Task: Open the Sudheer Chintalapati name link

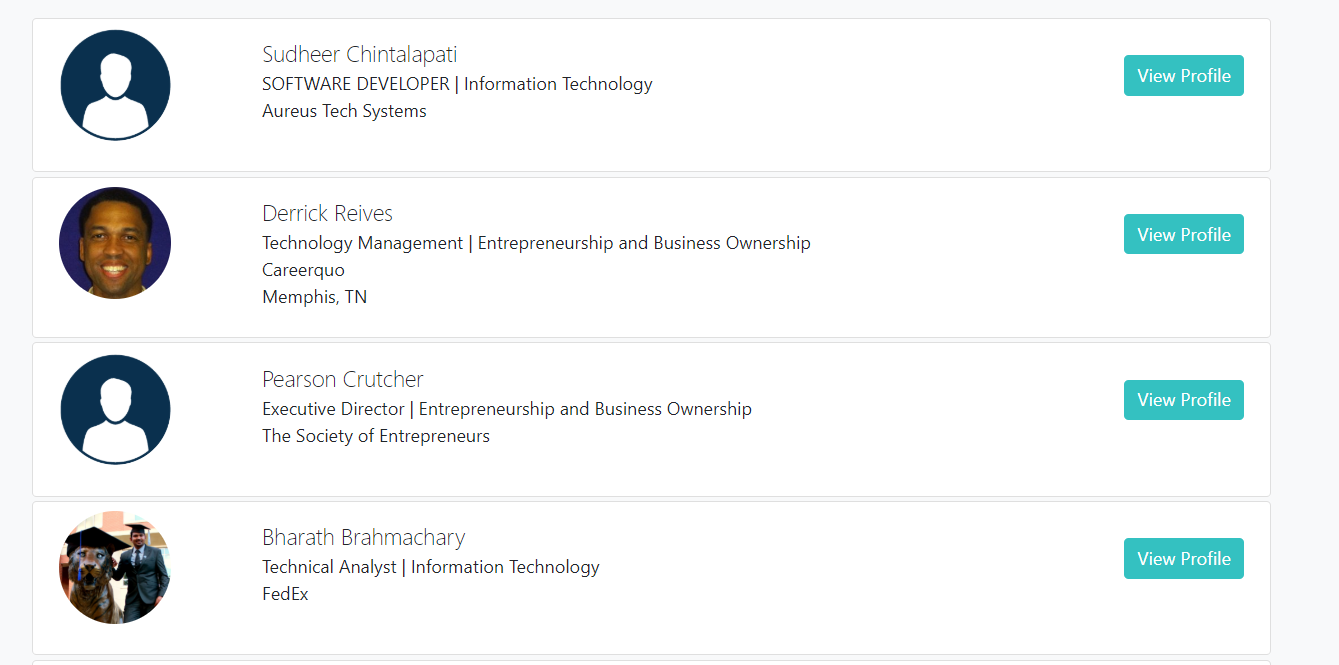Action: pos(360,55)
